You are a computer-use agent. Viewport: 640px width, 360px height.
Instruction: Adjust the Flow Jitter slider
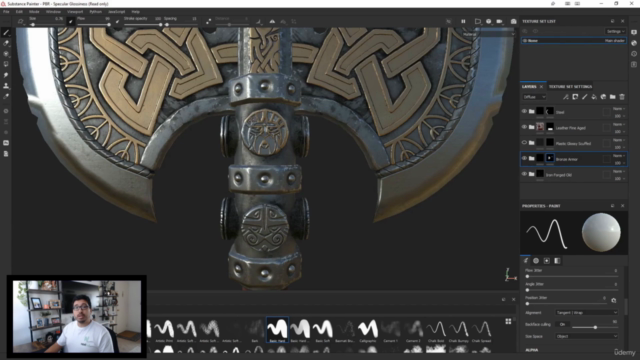click(x=571, y=276)
